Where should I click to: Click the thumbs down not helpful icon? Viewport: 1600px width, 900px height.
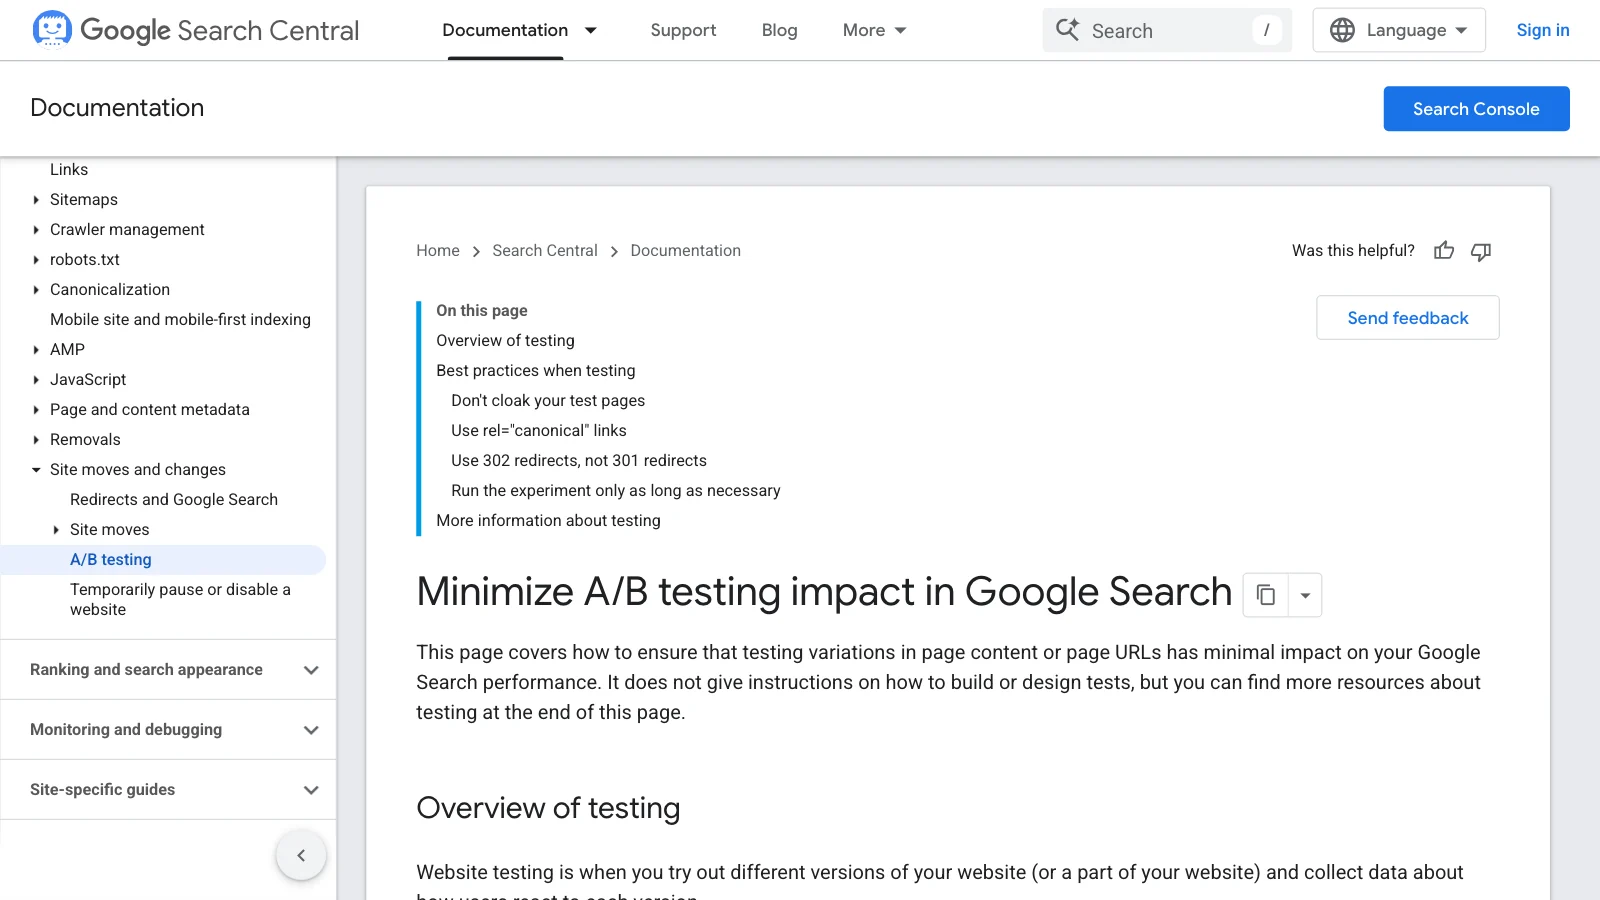coord(1481,251)
